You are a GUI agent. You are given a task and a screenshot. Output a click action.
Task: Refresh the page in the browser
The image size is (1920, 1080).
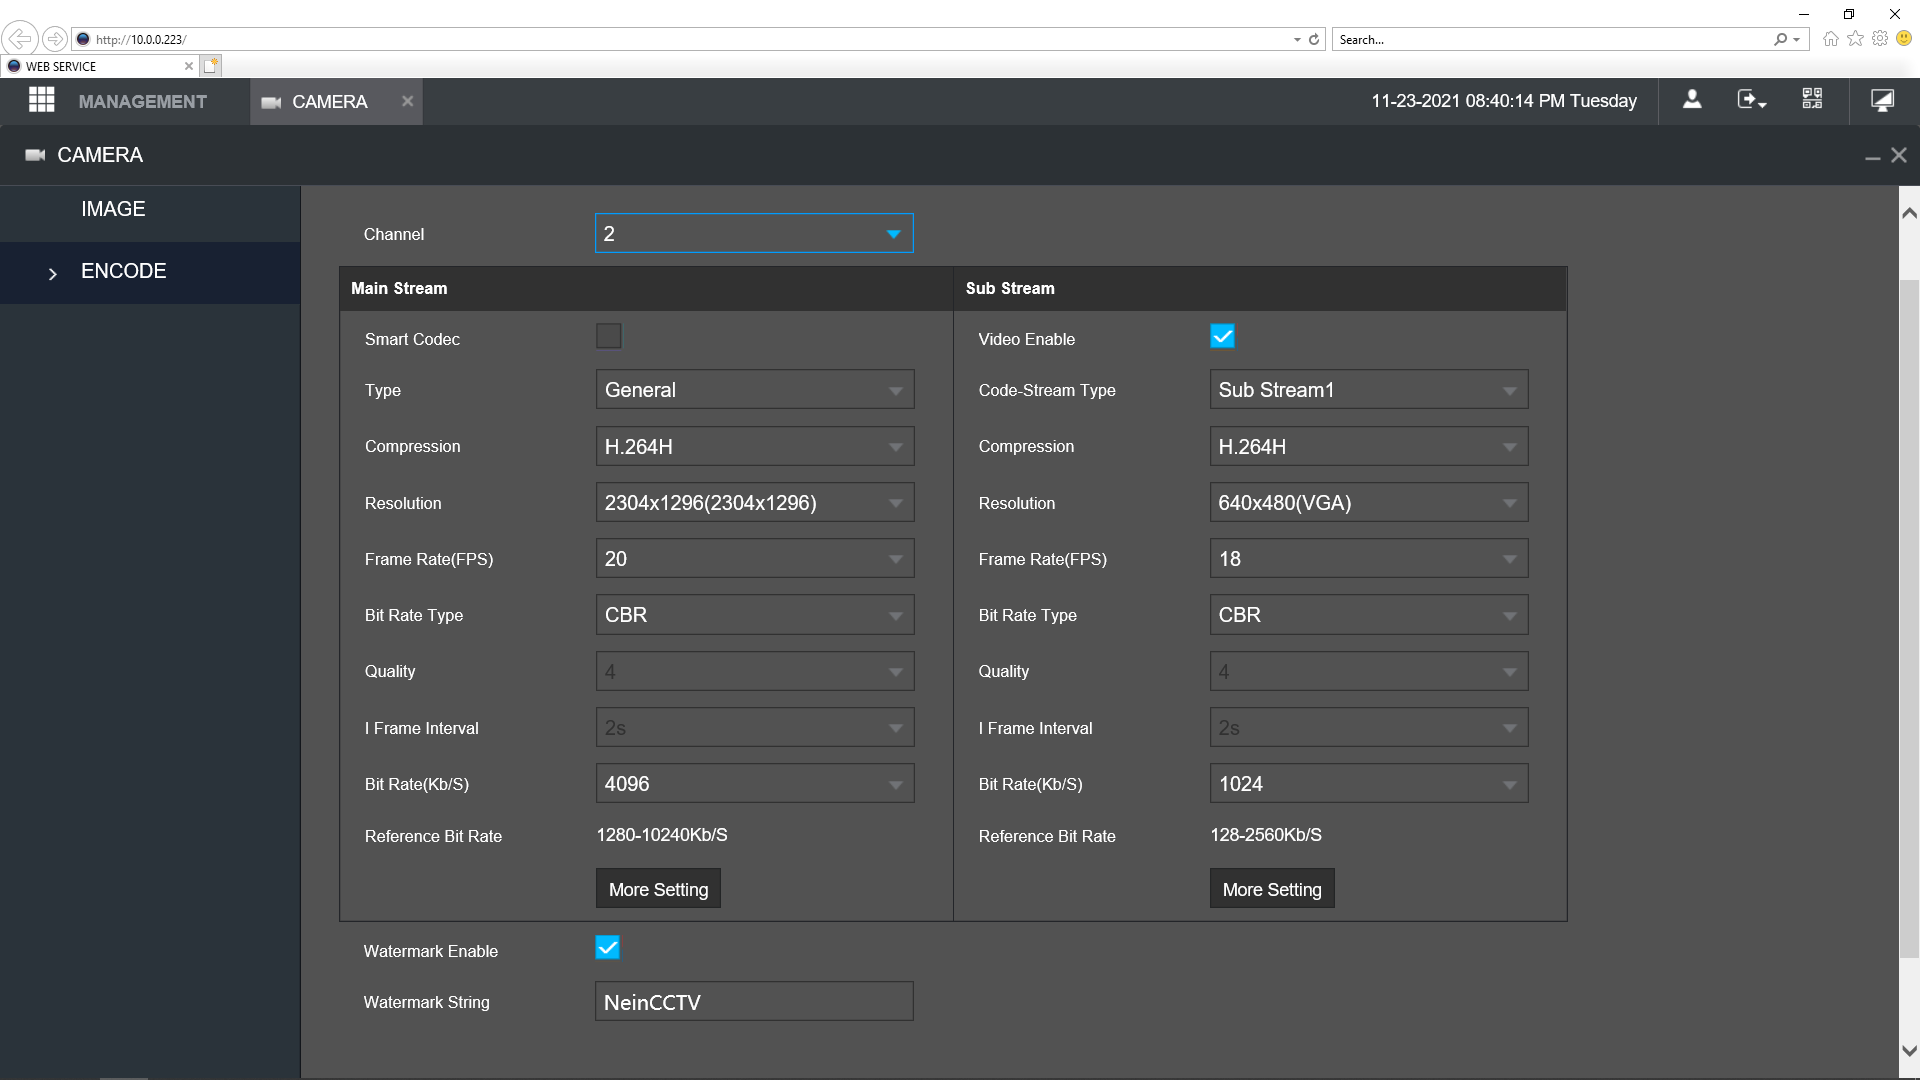pyautogui.click(x=1314, y=39)
